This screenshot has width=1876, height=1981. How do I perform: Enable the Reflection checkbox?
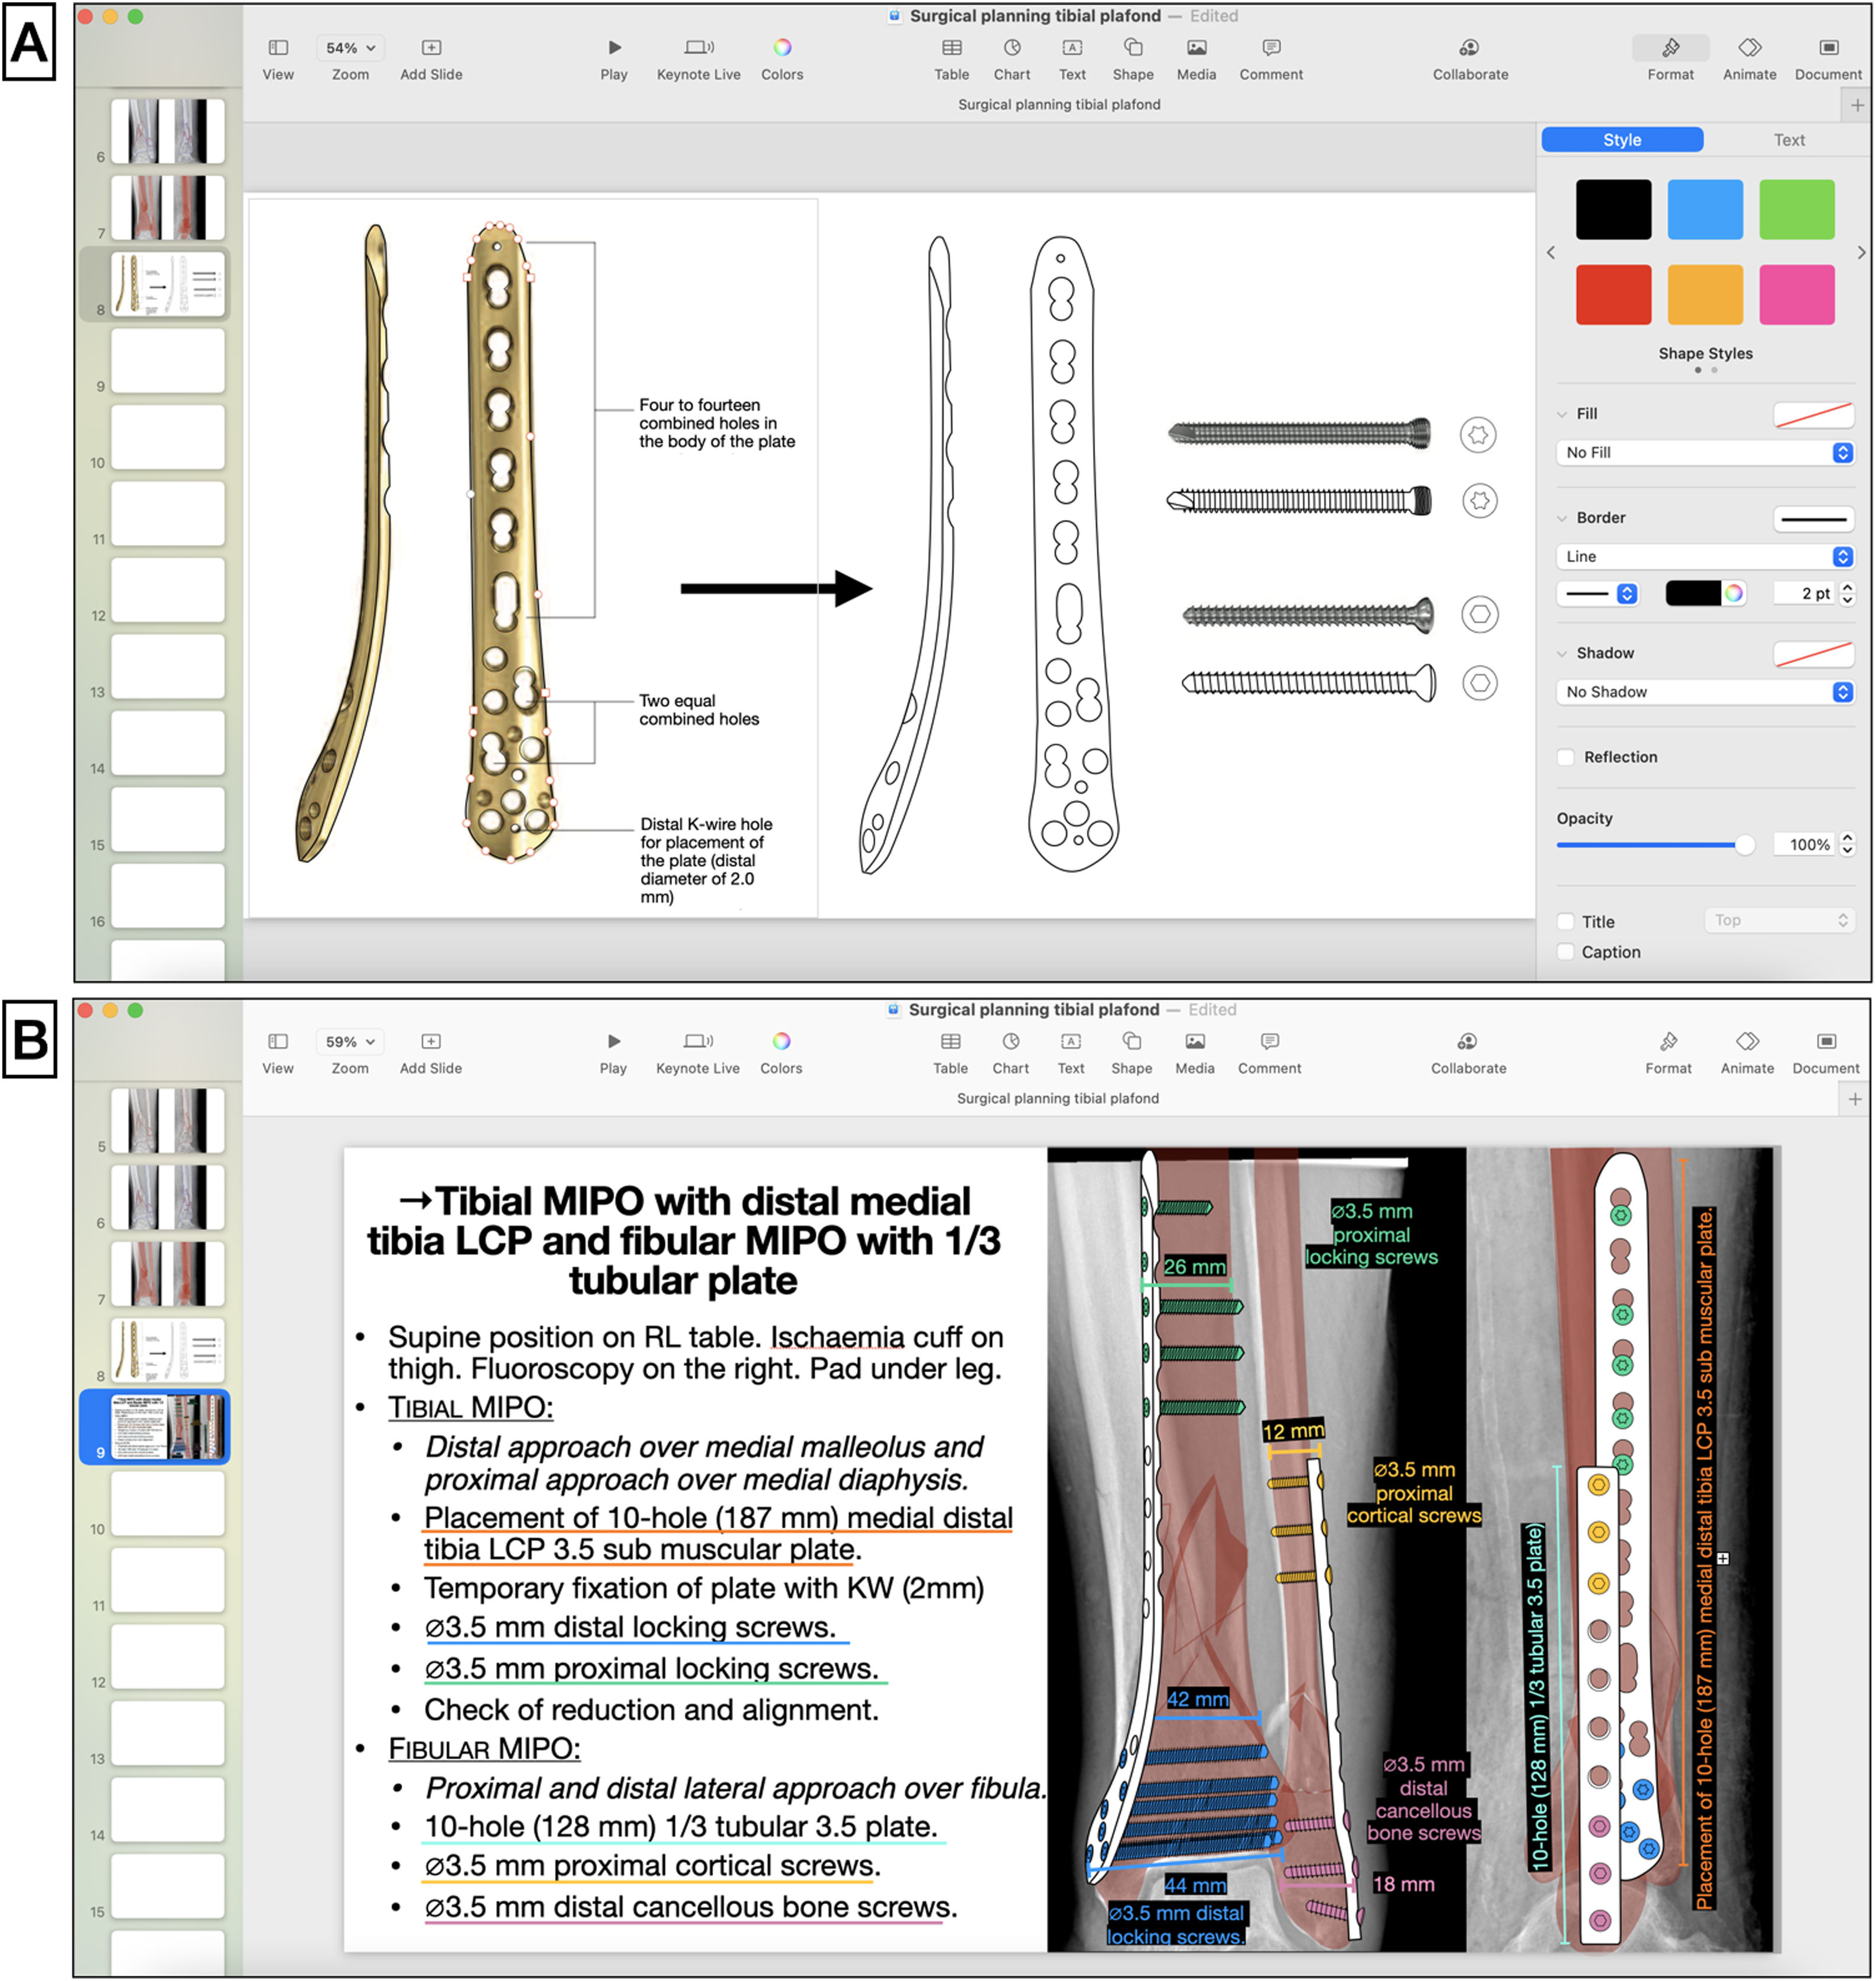click(1565, 757)
